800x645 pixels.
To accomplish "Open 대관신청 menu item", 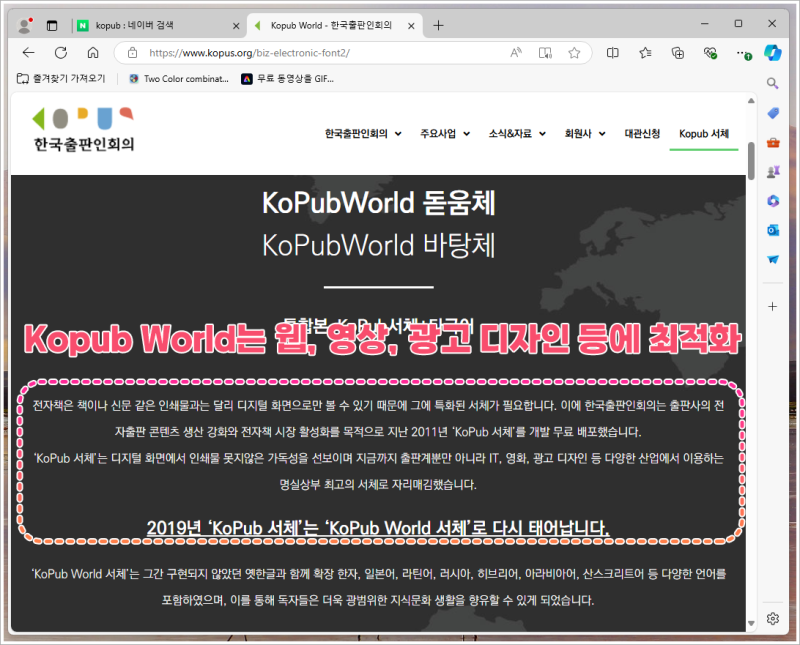I will pos(642,134).
